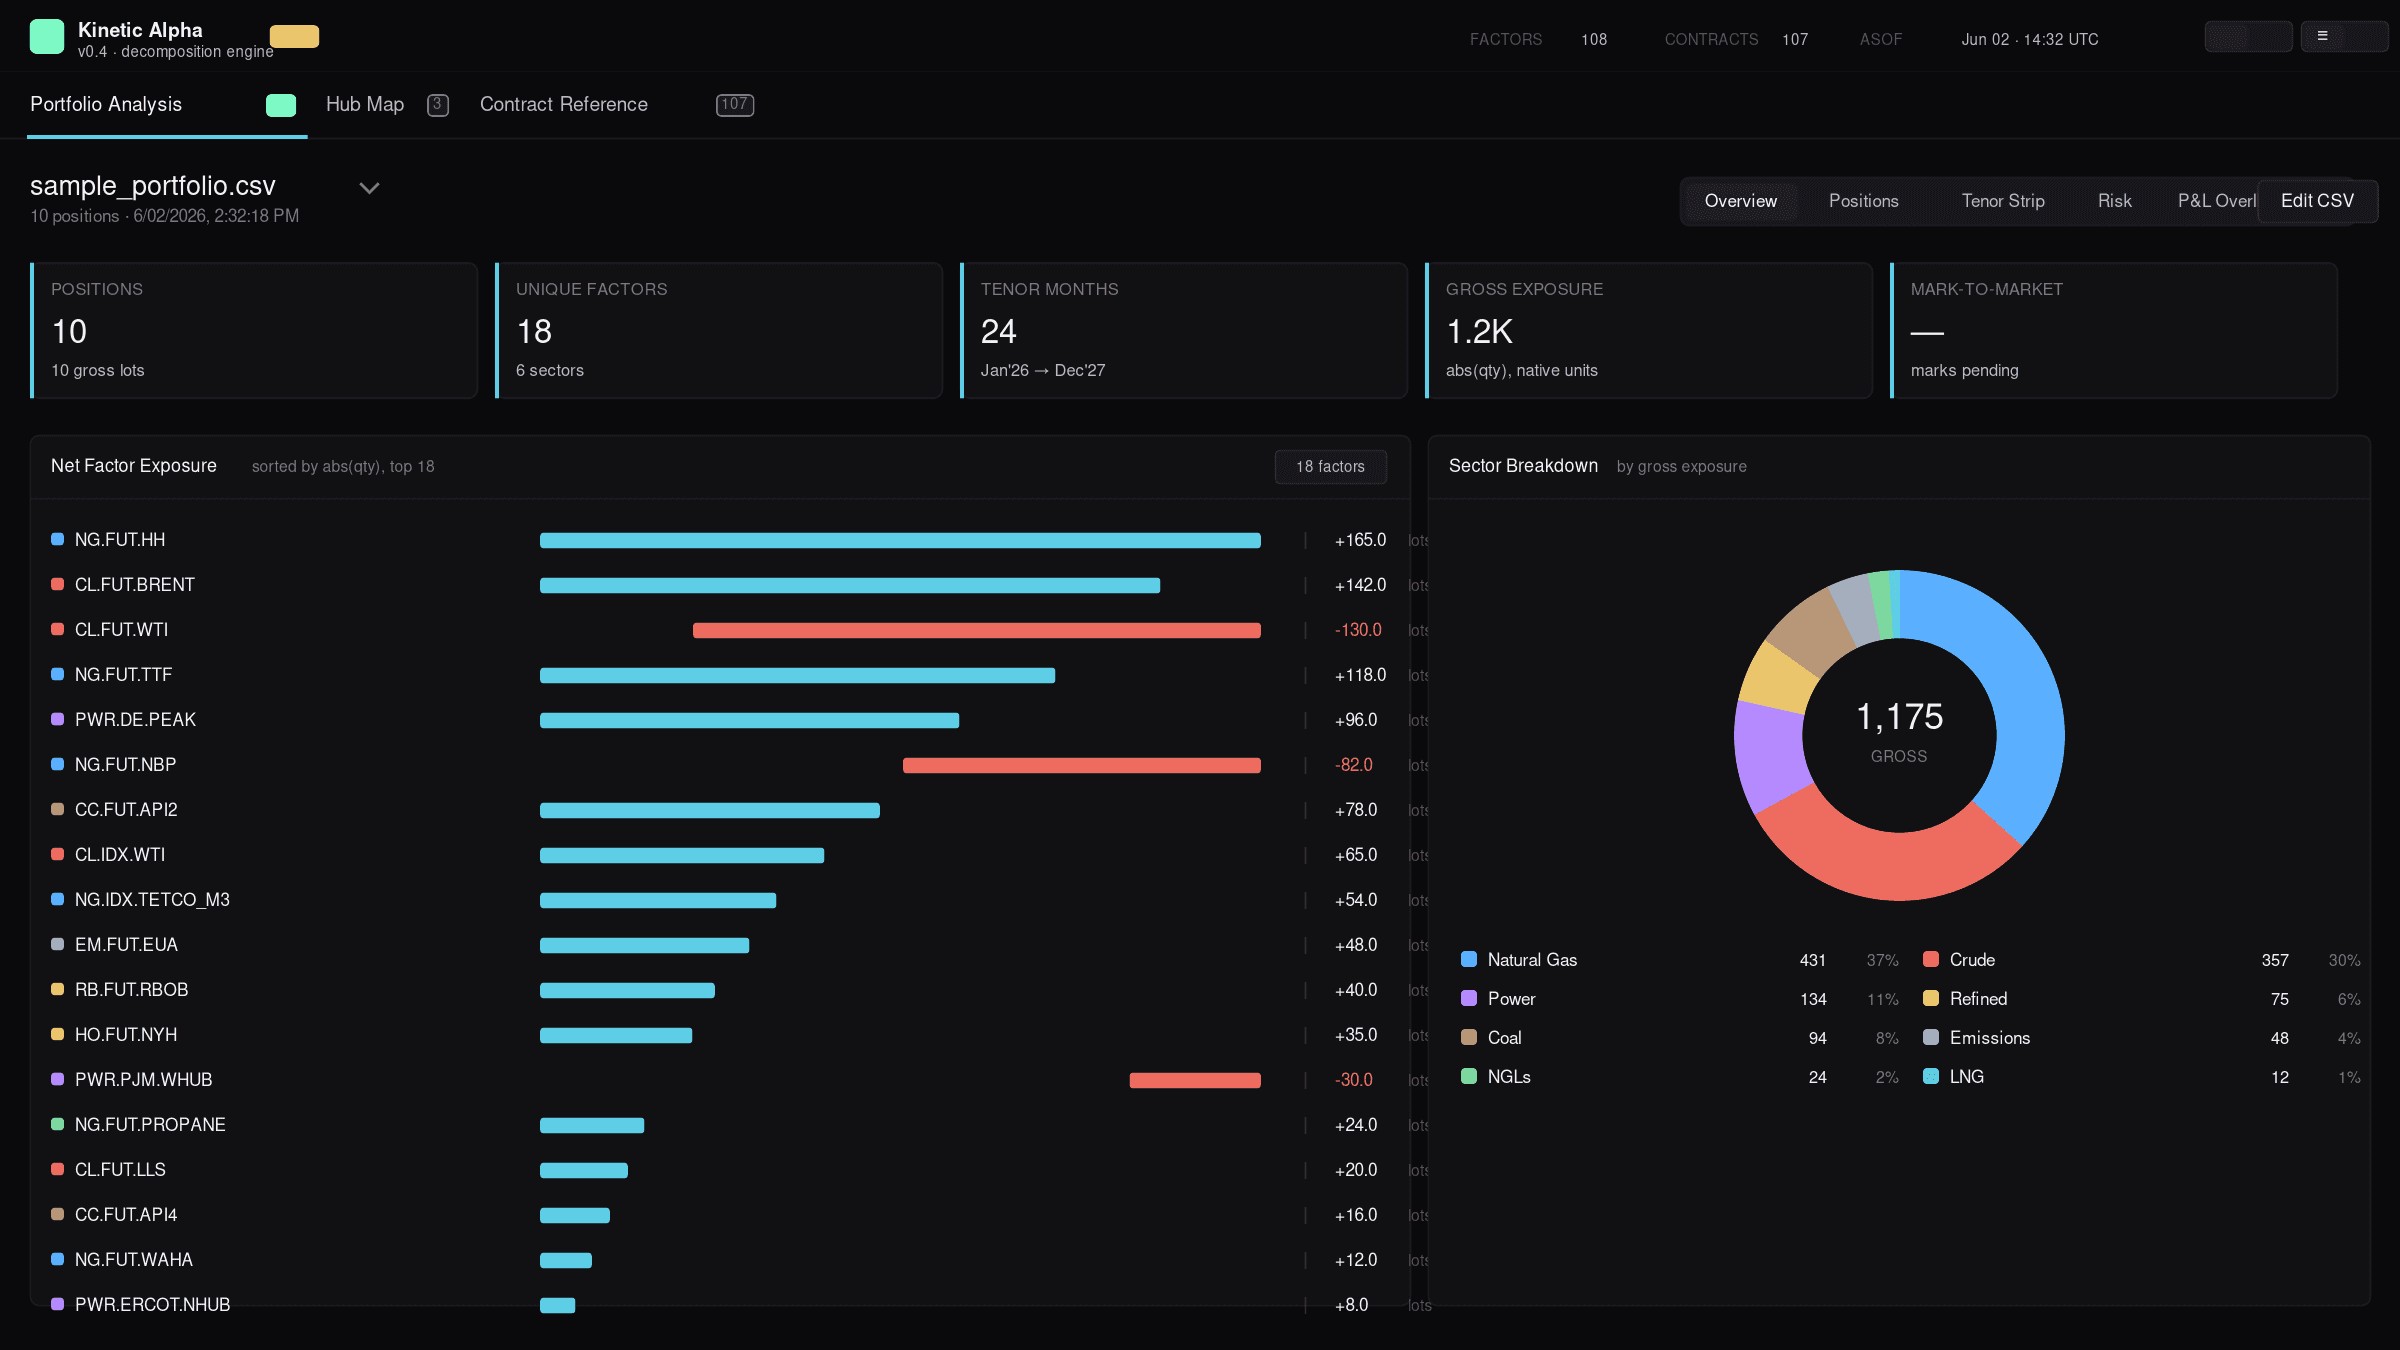Image resolution: width=2400 pixels, height=1350 pixels.
Task: Select the CC.FUT.API4 factor label
Action: click(x=126, y=1215)
